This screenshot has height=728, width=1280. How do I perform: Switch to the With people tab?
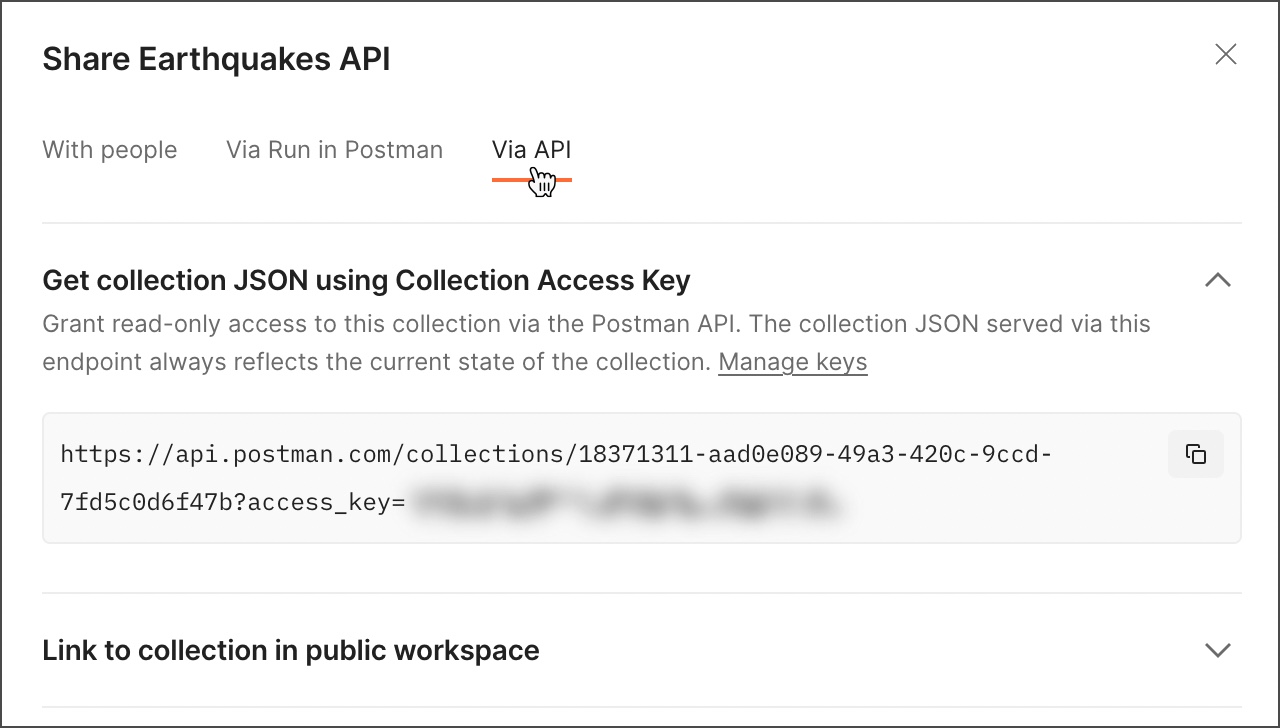[109, 150]
